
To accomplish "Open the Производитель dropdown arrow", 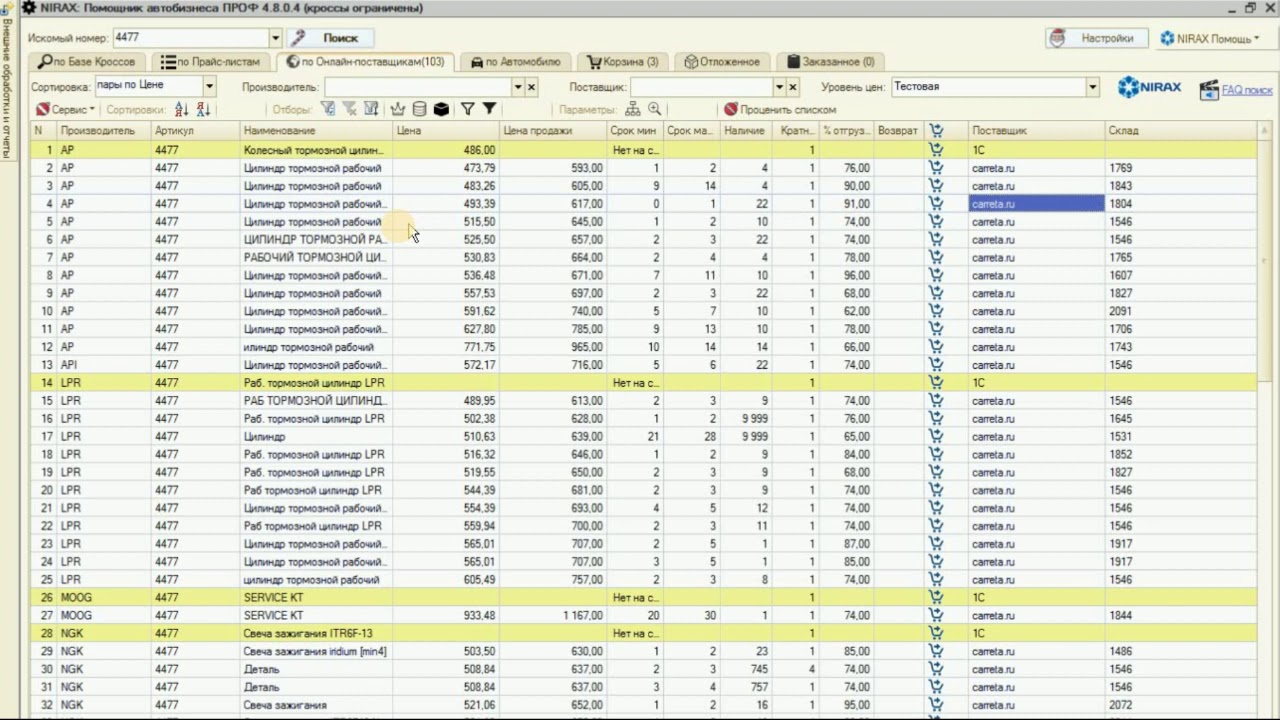I will [x=518, y=87].
